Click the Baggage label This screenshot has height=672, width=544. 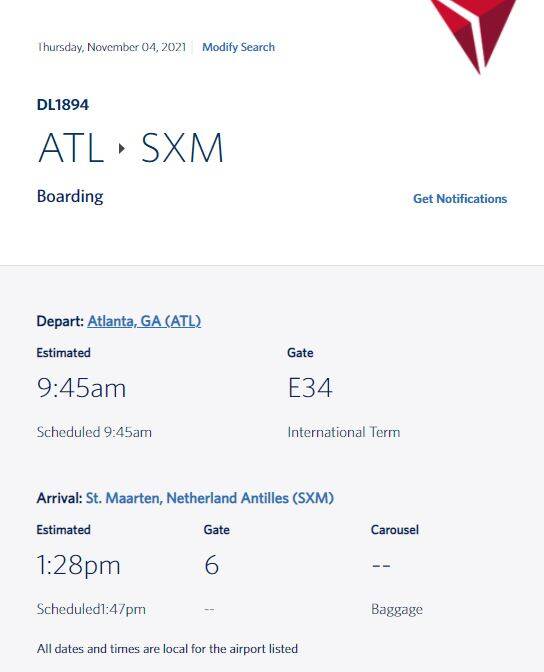point(397,609)
